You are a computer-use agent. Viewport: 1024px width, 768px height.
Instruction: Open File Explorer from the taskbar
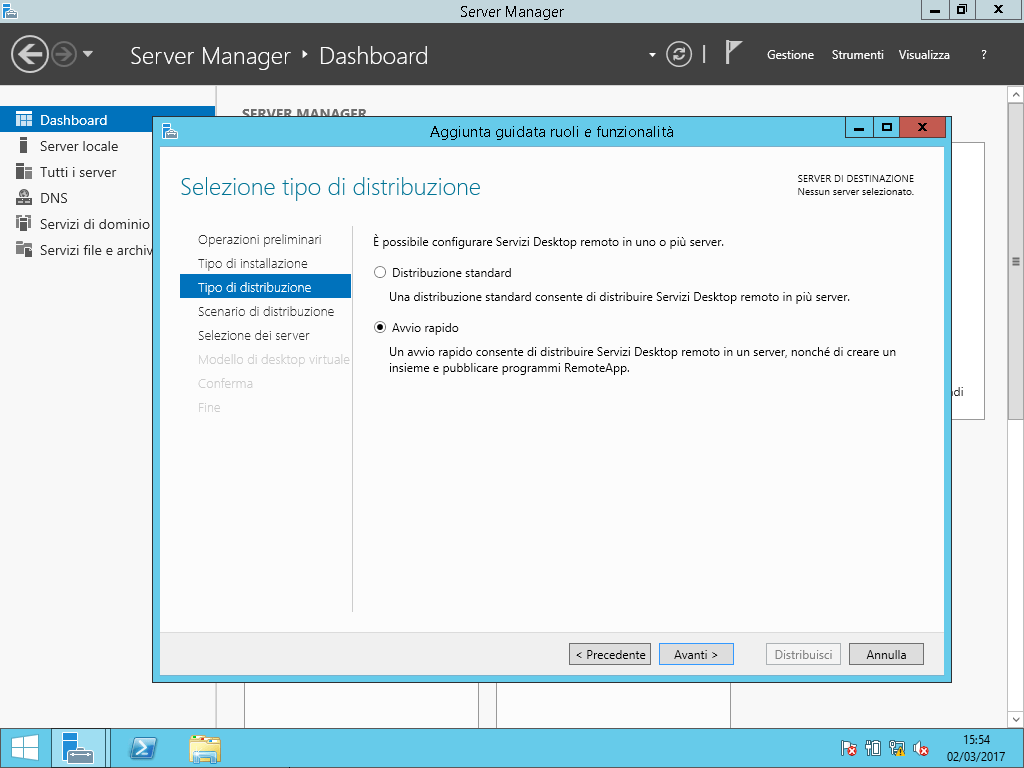pos(205,748)
